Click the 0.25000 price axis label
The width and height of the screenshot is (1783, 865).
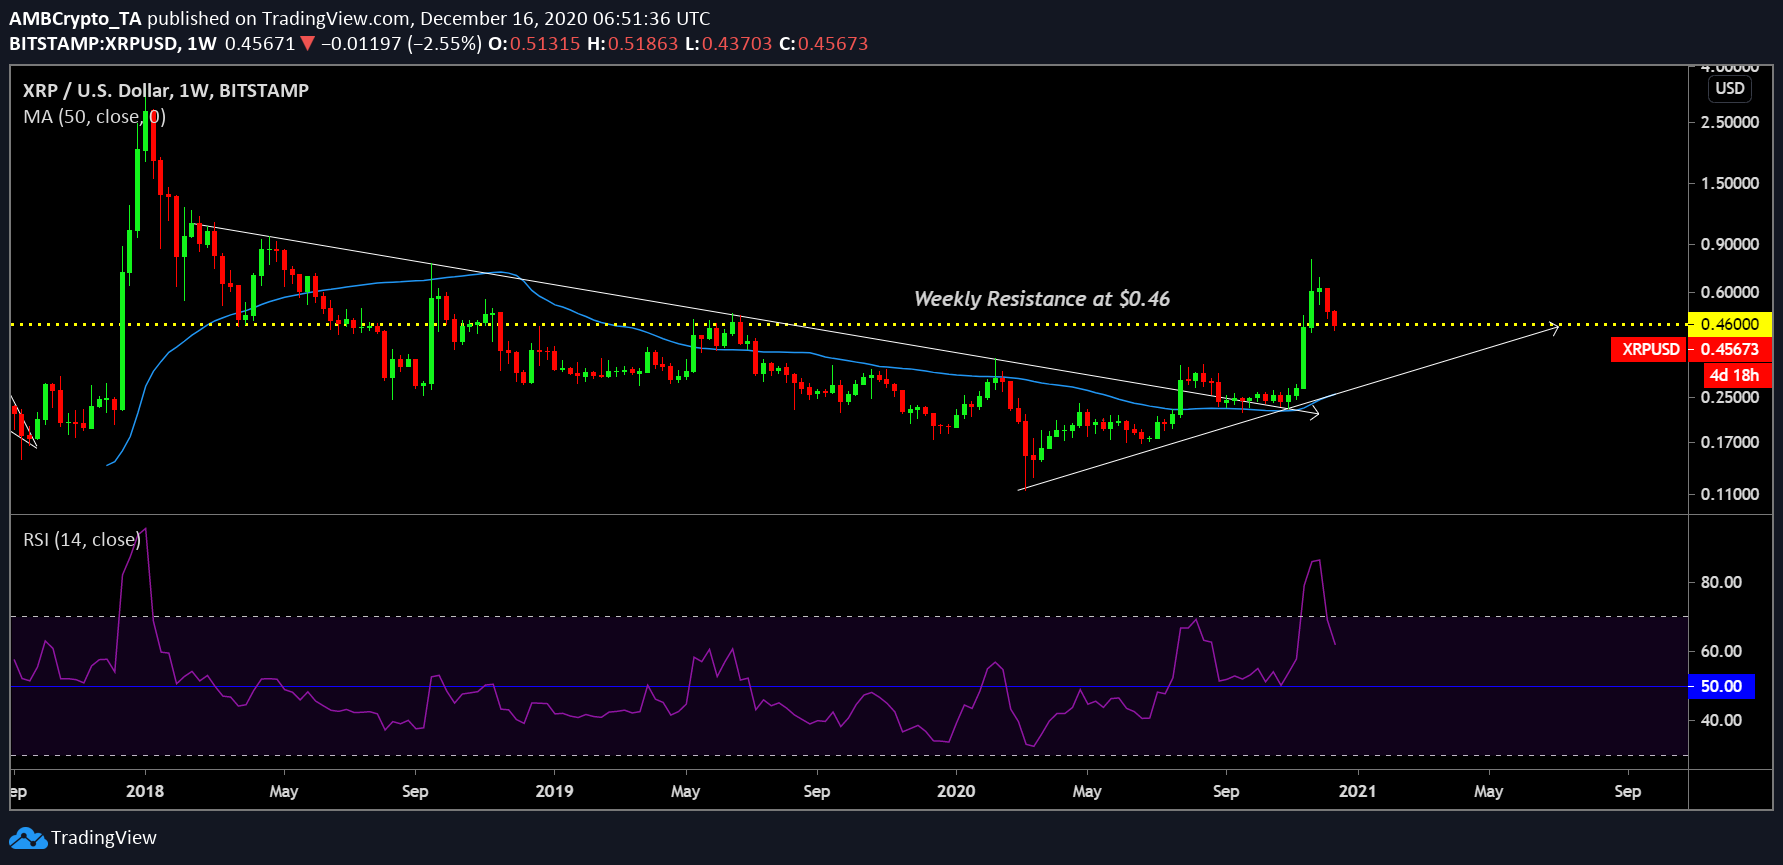point(1730,397)
